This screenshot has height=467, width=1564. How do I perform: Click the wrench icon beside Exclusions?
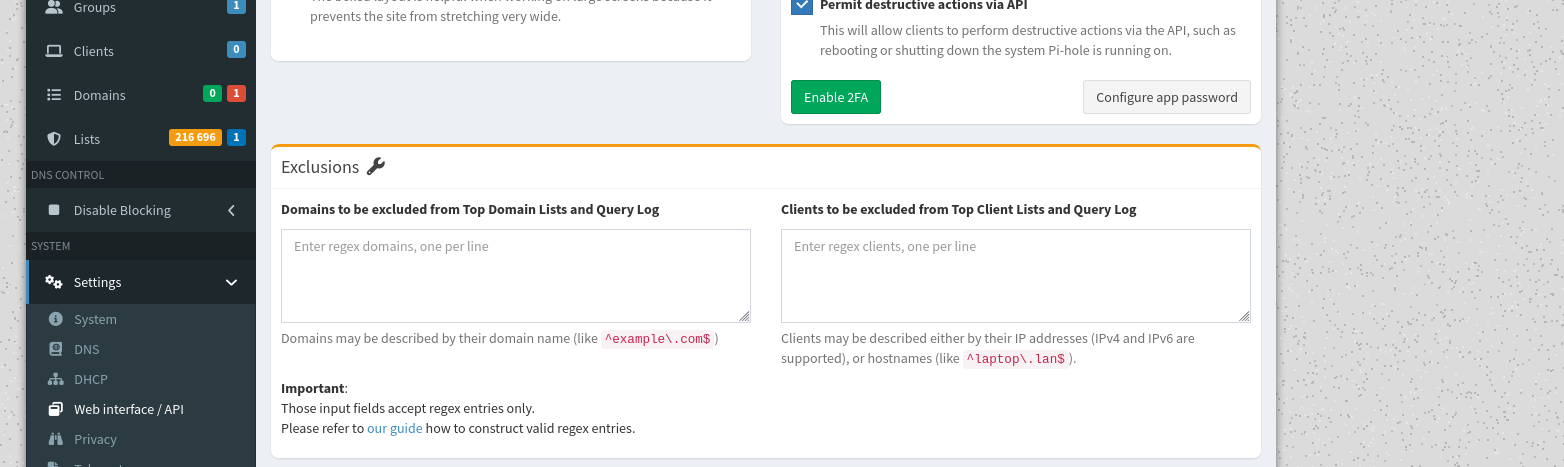pos(376,167)
